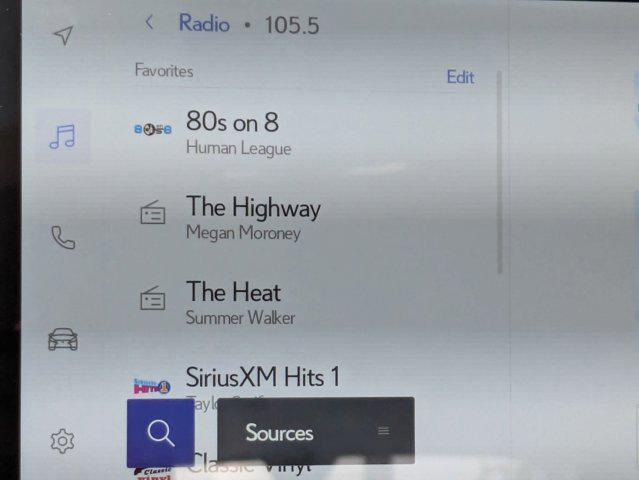Tap the Human League artist text

[x=238, y=148]
